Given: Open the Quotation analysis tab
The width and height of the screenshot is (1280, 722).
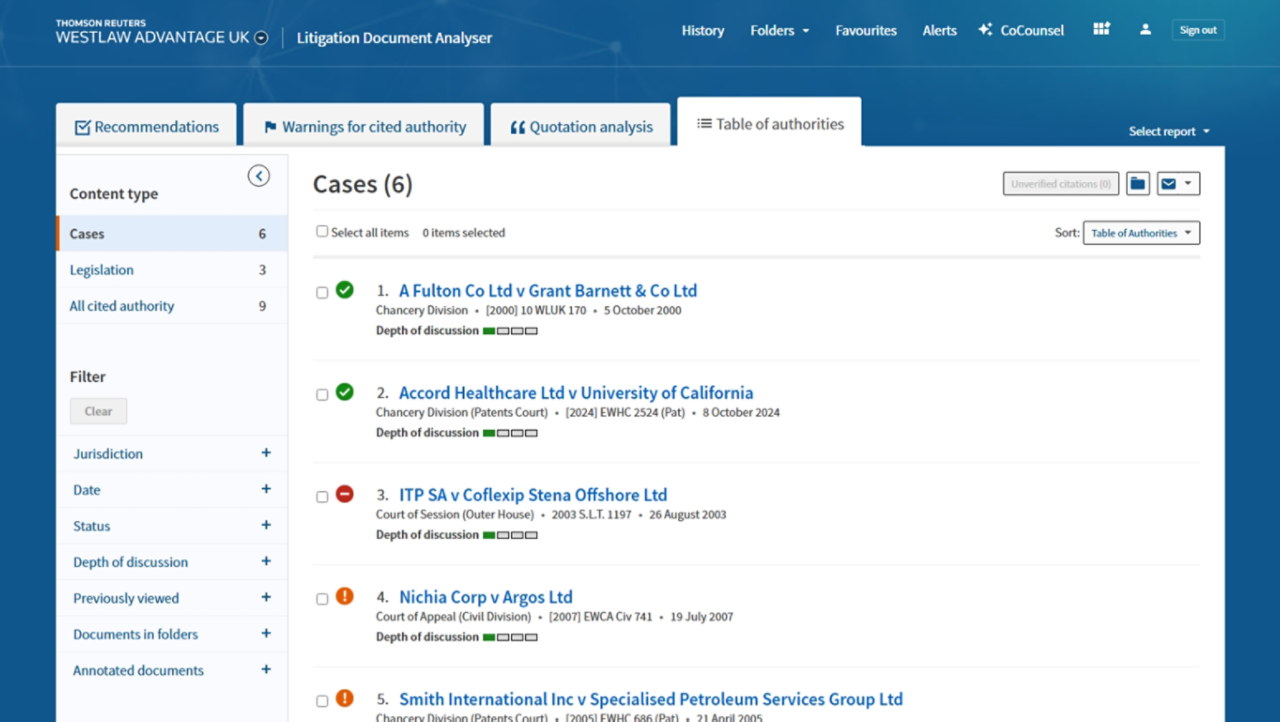Looking at the screenshot, I should point(581,127).
